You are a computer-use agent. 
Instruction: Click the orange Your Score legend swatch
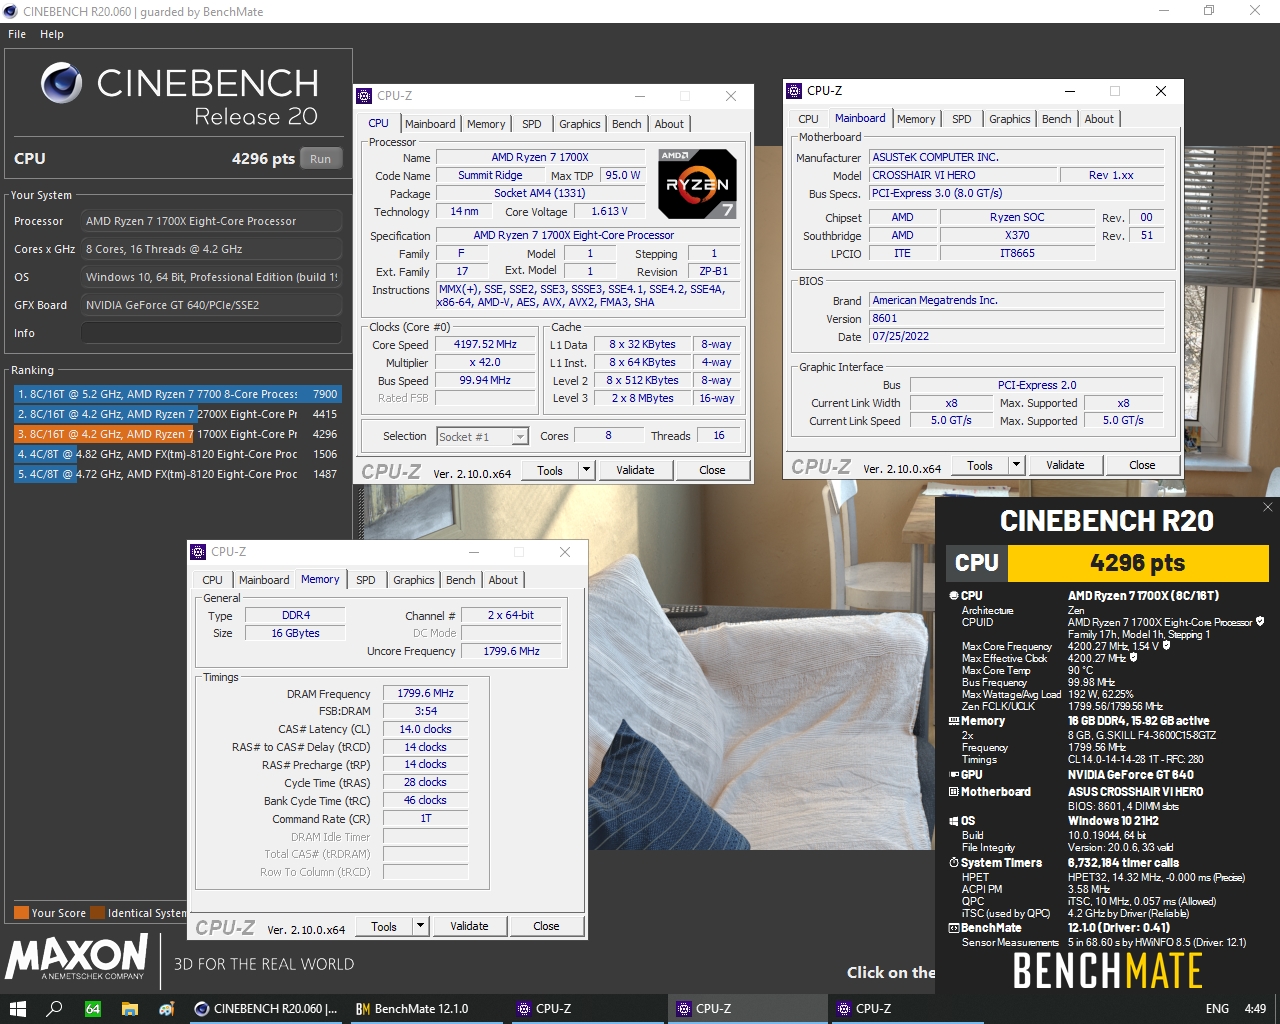click(21, 913)
